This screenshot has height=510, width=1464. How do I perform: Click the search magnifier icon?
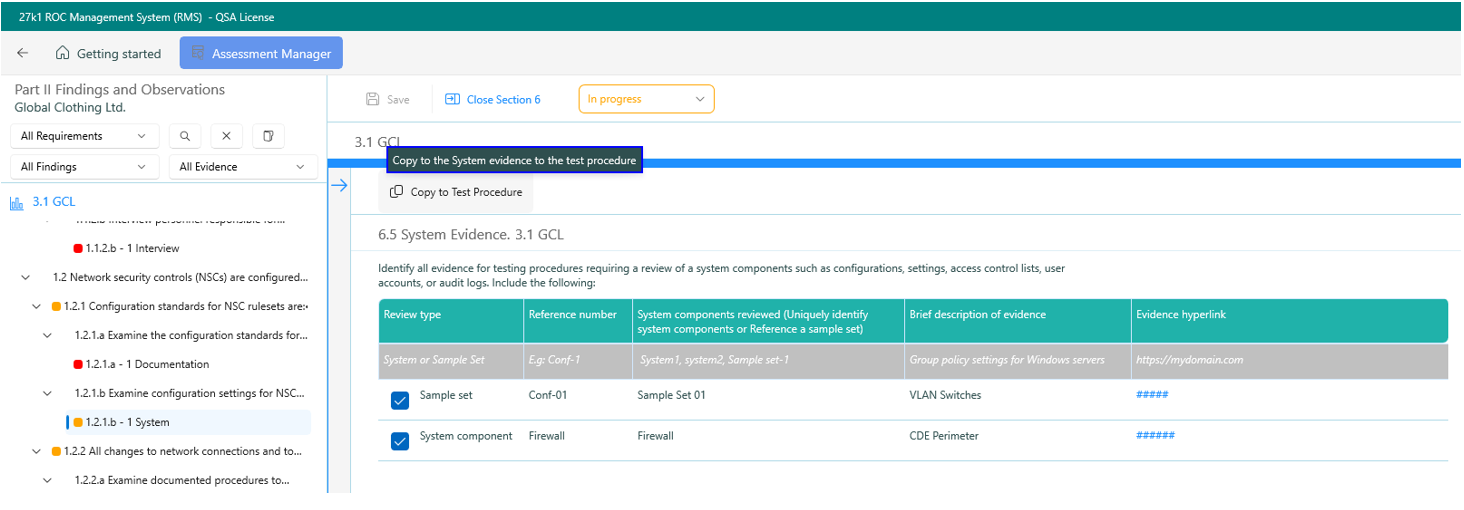pos(185,136)
